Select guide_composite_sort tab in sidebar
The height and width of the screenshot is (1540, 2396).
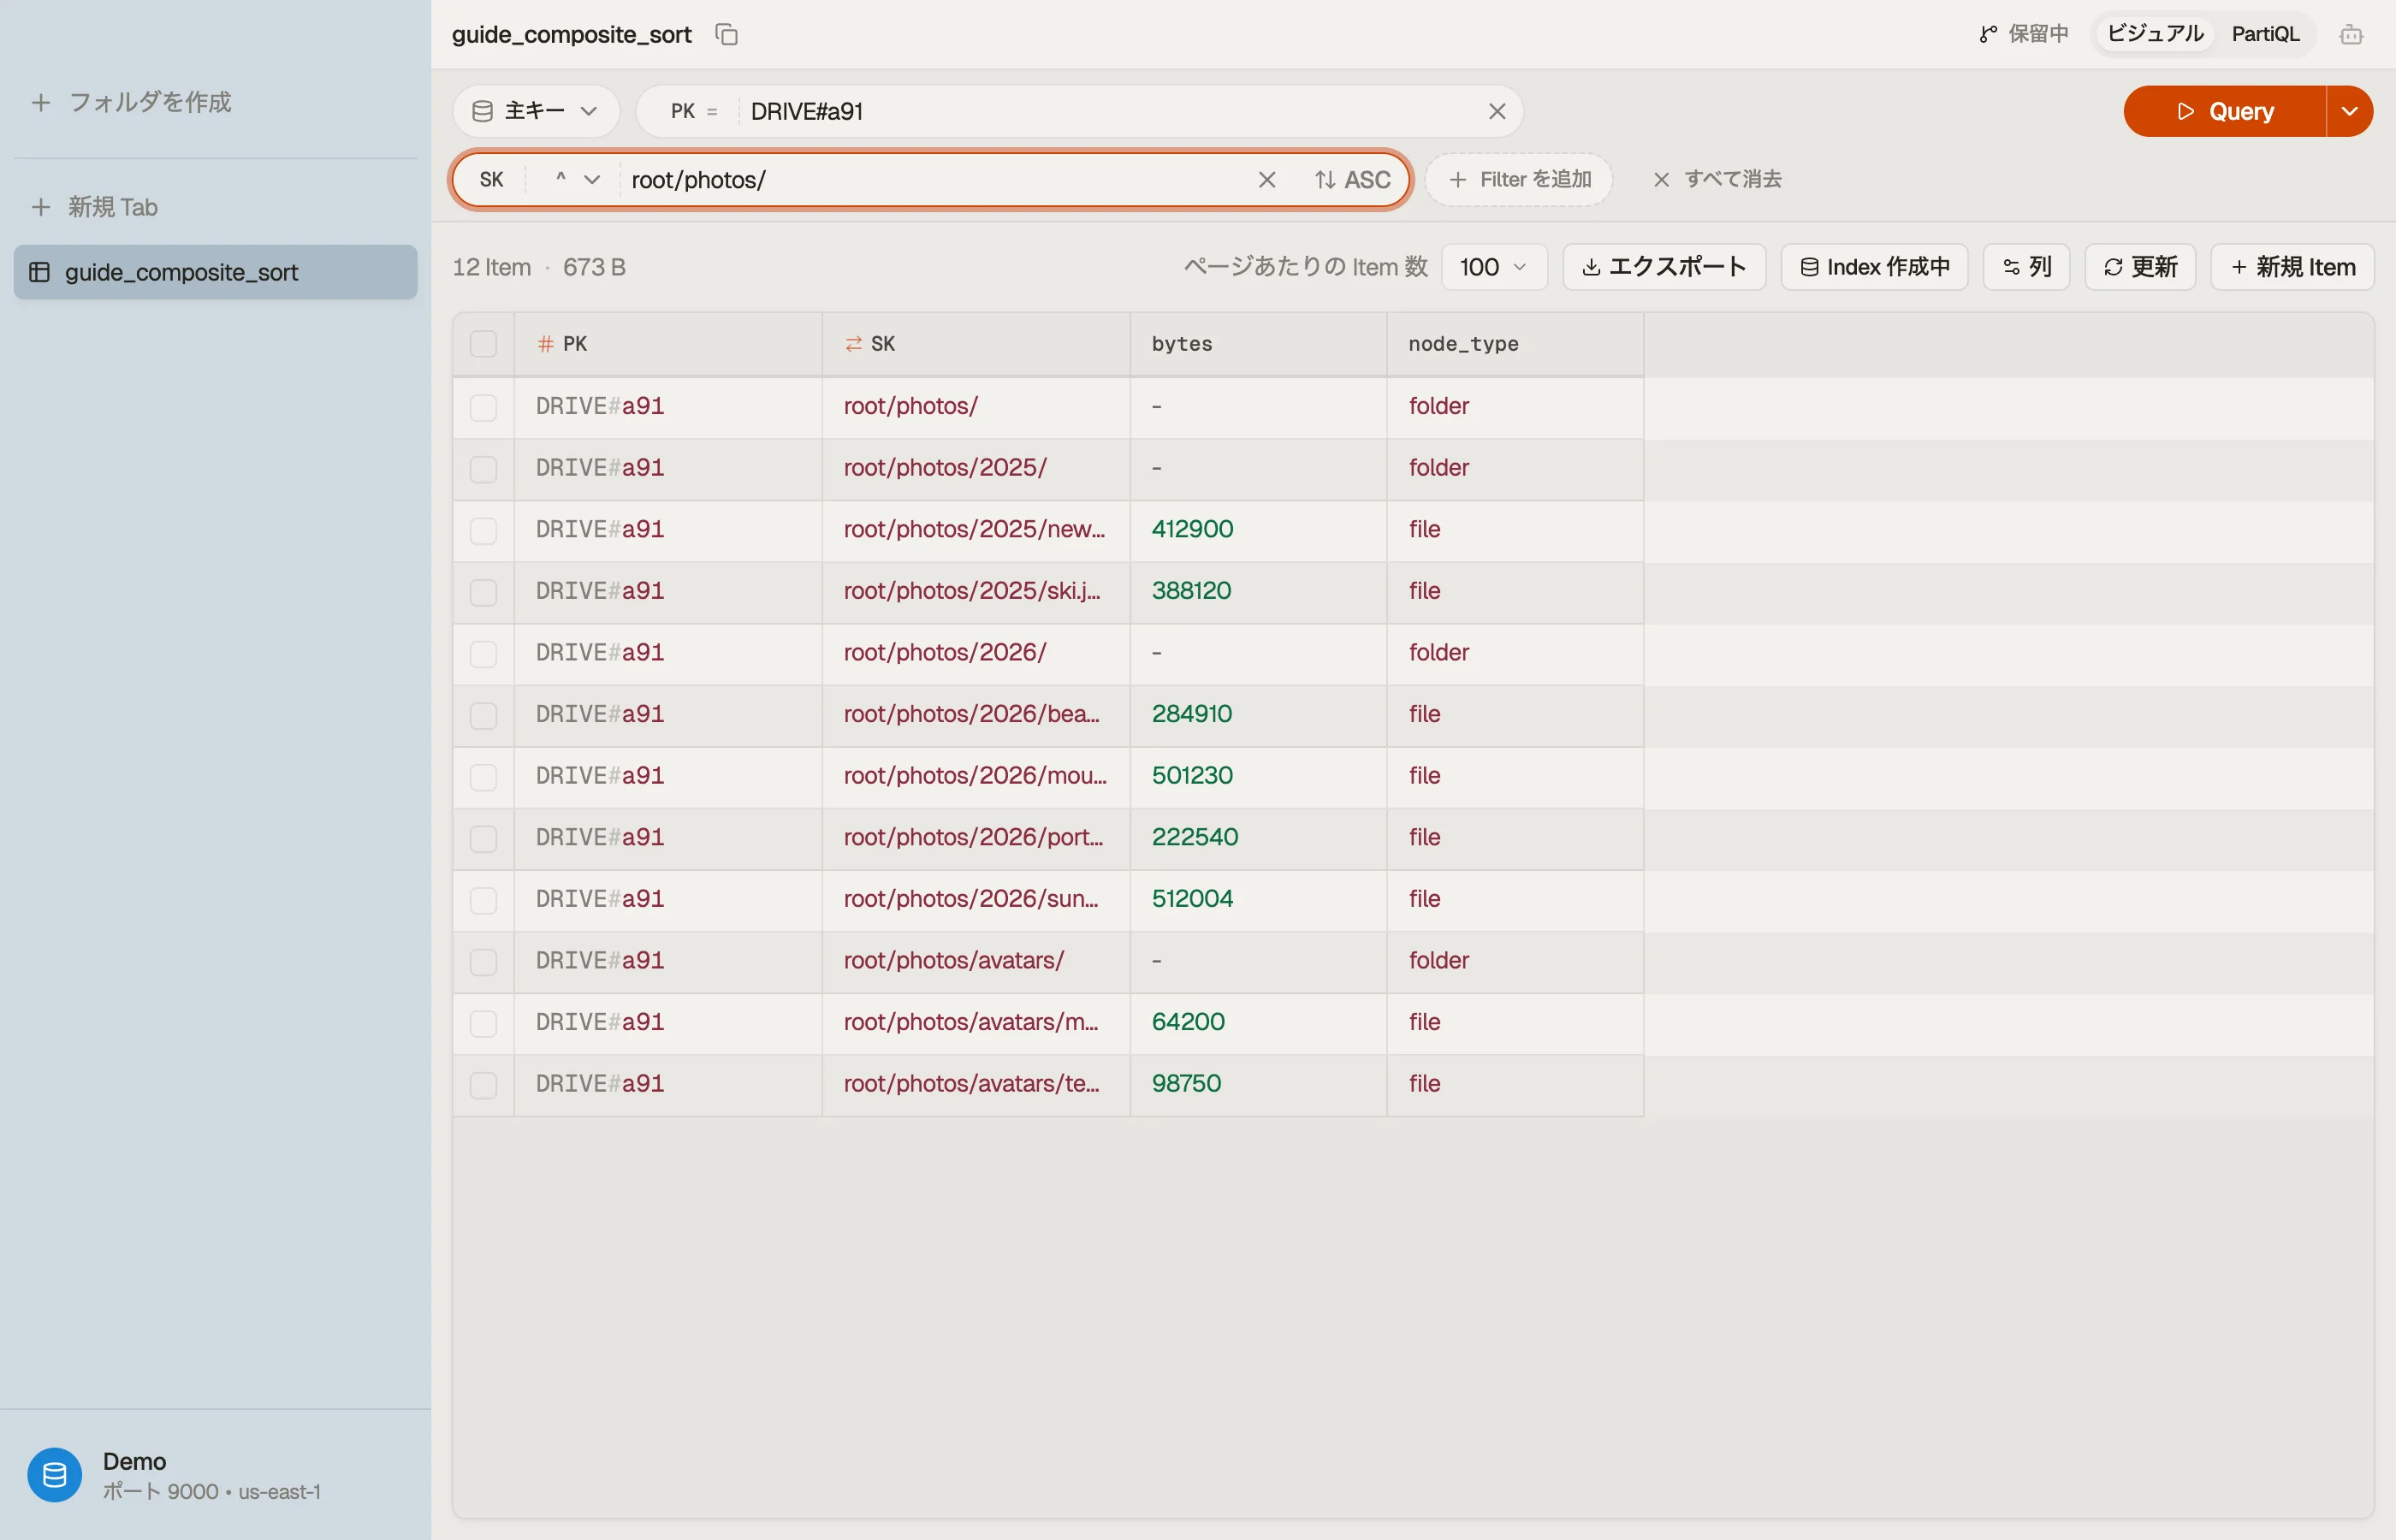point(216,272)
